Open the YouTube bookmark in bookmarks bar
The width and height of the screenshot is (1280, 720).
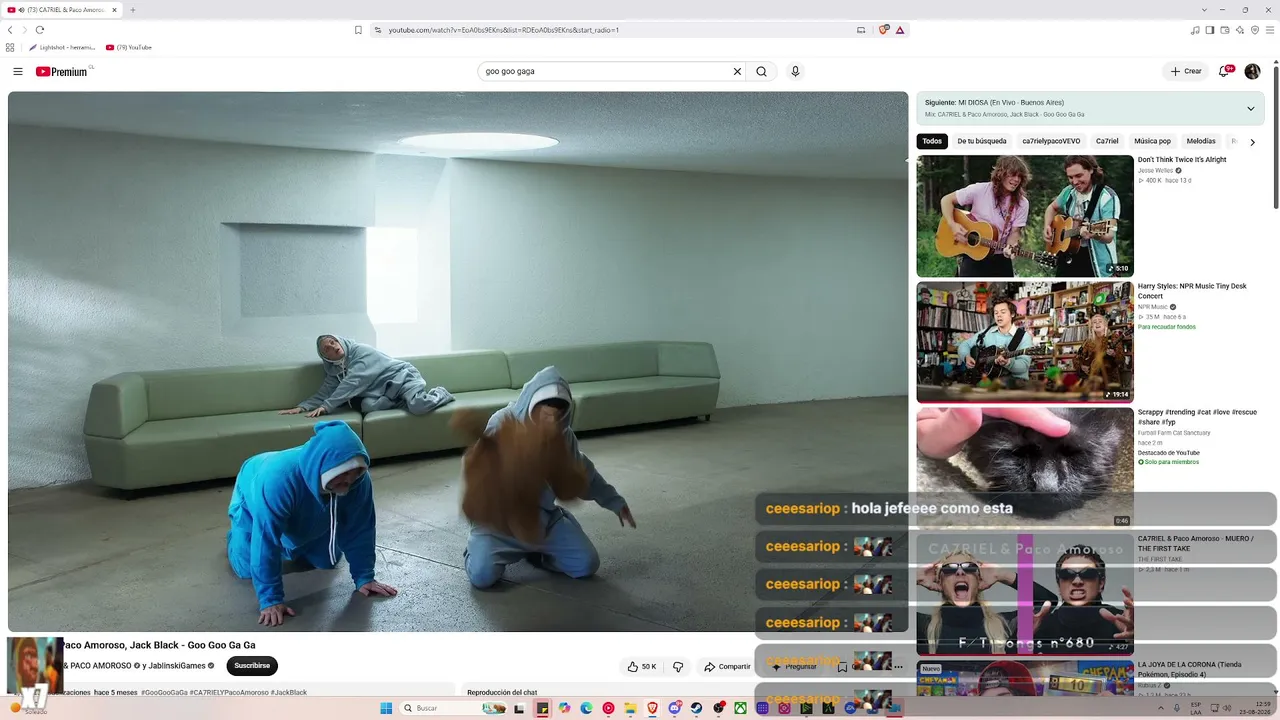click(x=129, y=47)
